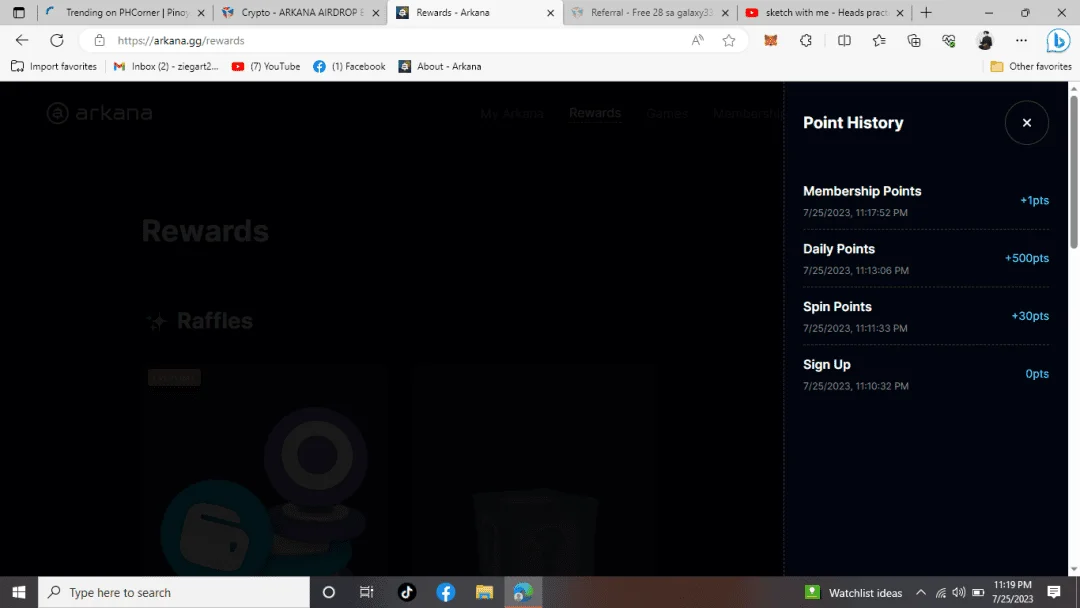Open Read Aloud in address bar
Image resolution: width=1080 pixels, height=608 pixels.
coord(698,41)
